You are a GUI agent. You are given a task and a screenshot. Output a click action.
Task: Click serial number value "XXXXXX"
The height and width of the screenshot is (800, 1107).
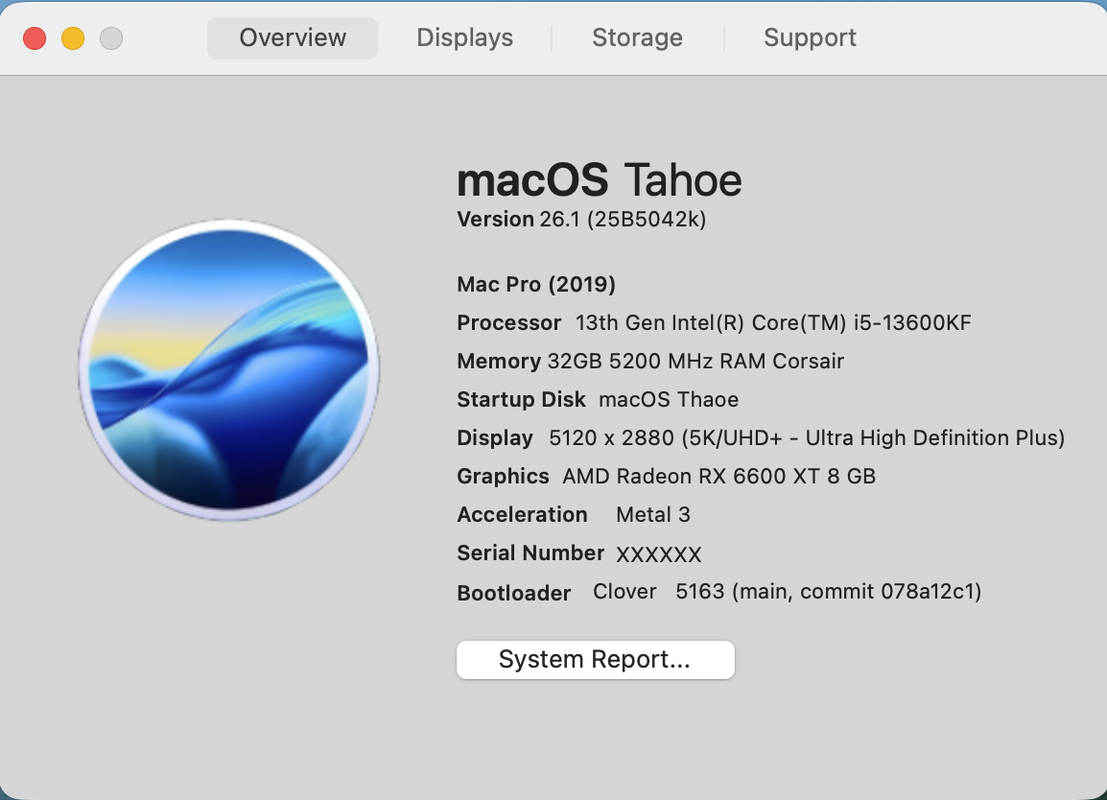tap(659, 555)
